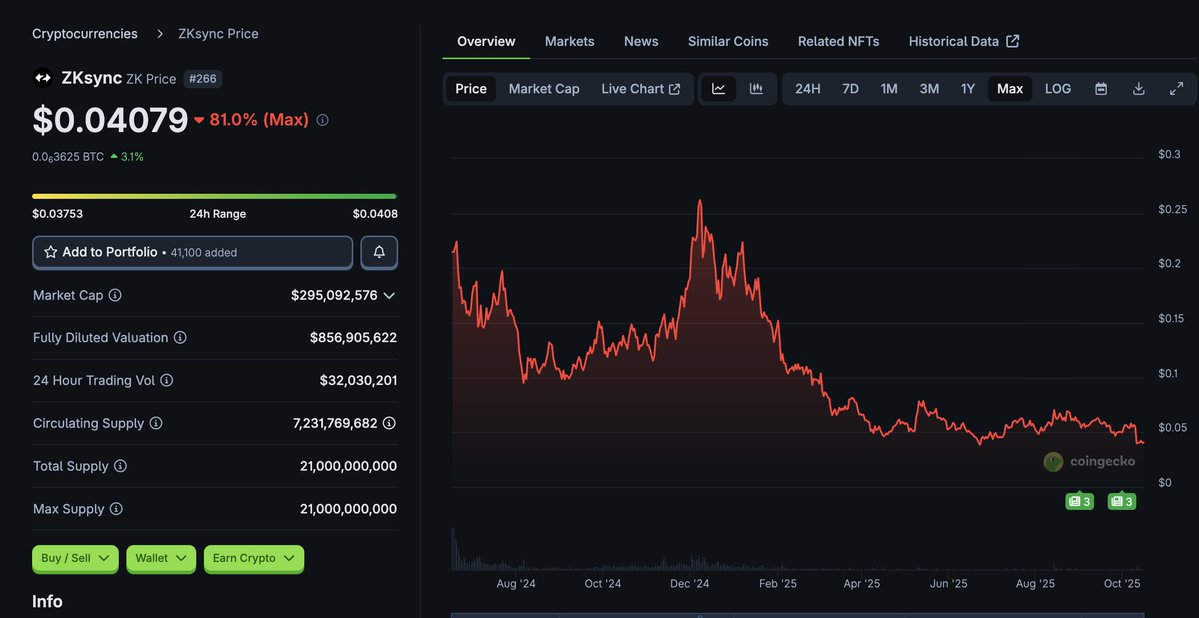The width and height of the screenshot is (1199, 618).
Task: Switch to the Similar Coins tab
Action: [x=728, y=41]
